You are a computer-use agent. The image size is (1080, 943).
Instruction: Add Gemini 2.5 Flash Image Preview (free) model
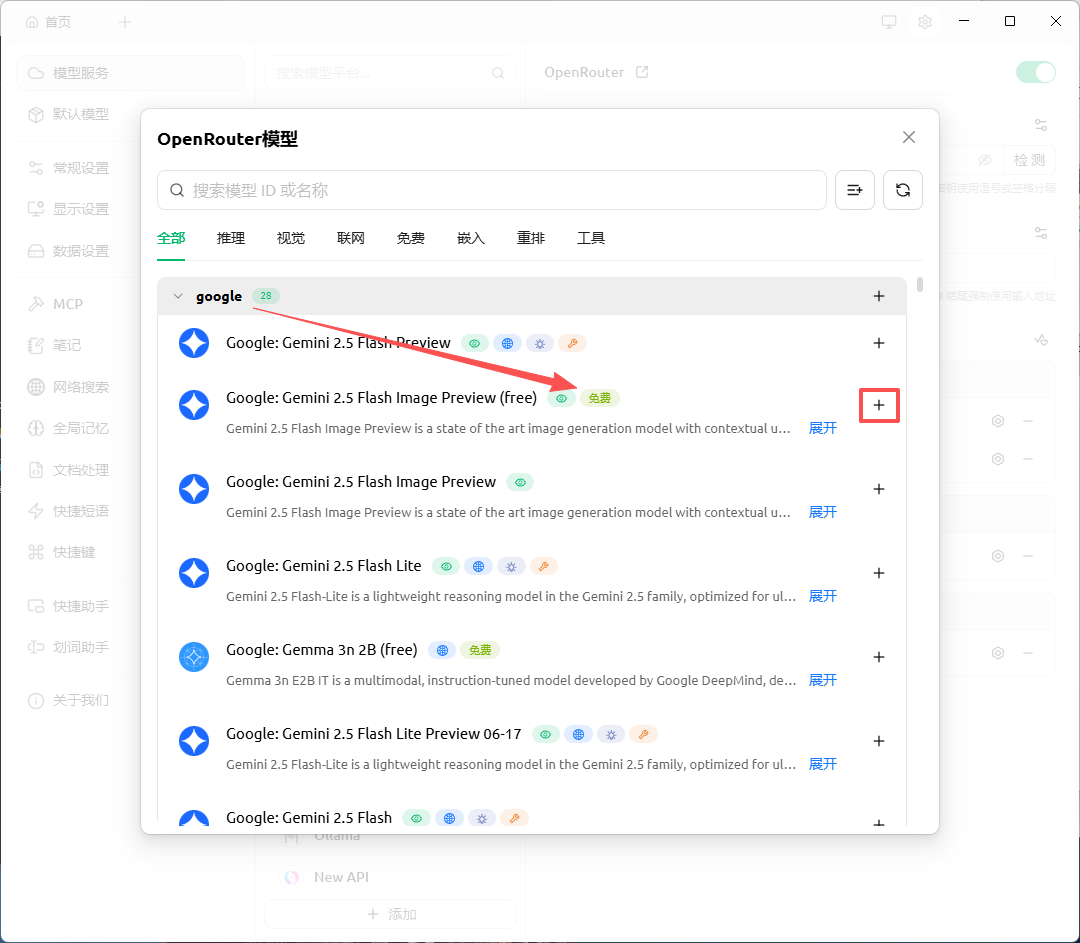click(879, 405)
